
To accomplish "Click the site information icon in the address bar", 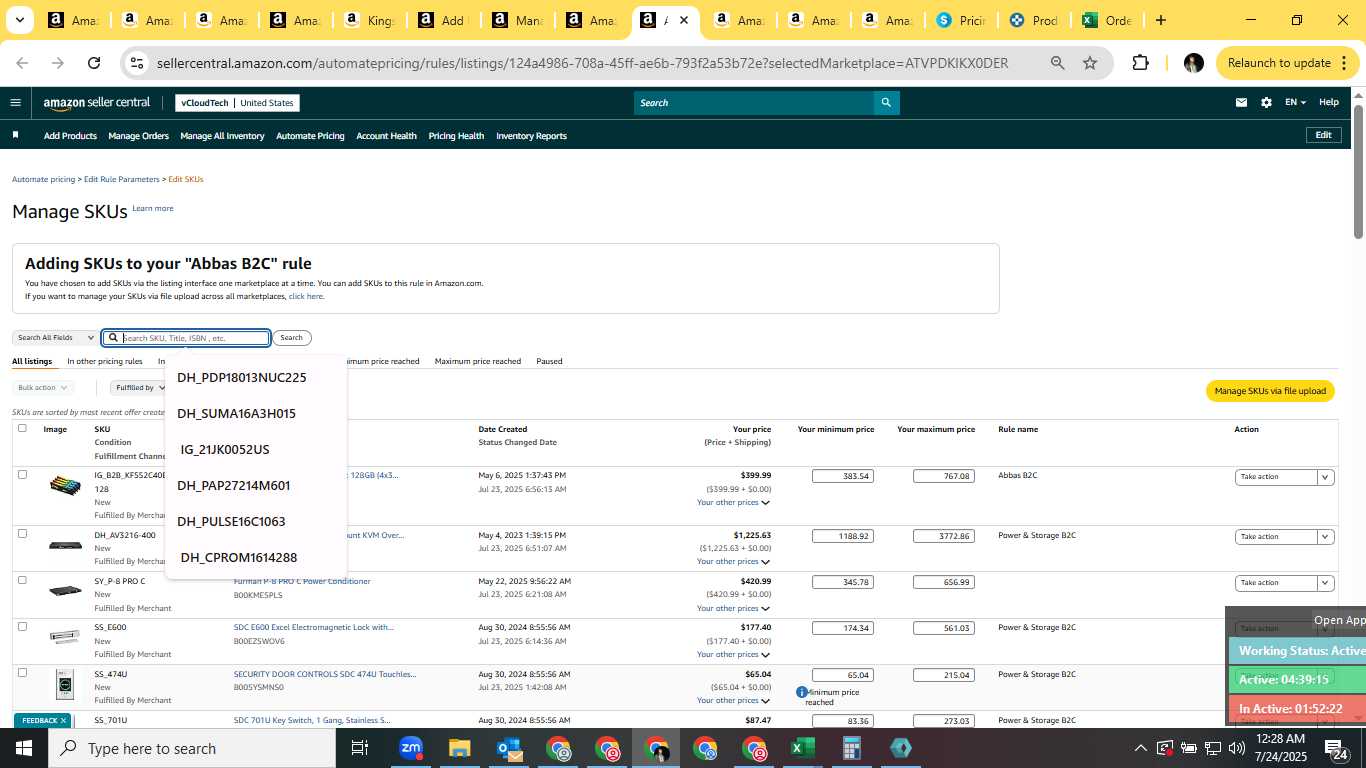I will (137, 63).
